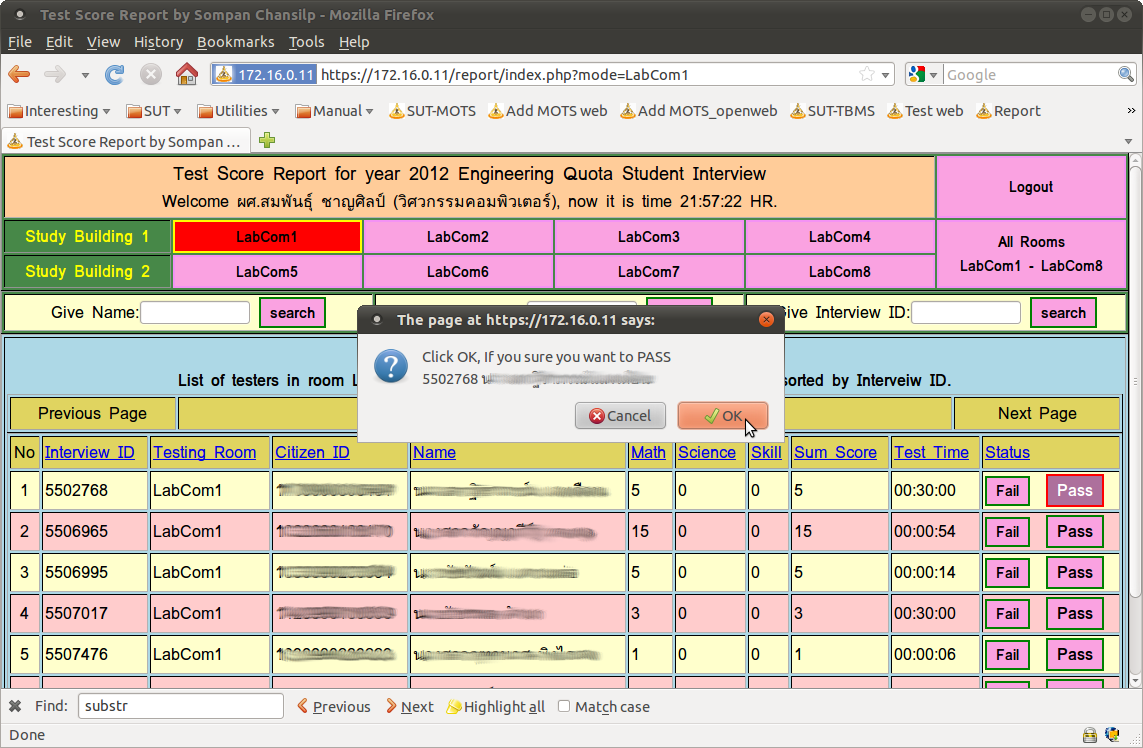Expand the Utilities bookmarks folder
This screenshot has height=748, width=1143.
pos(238,111)
